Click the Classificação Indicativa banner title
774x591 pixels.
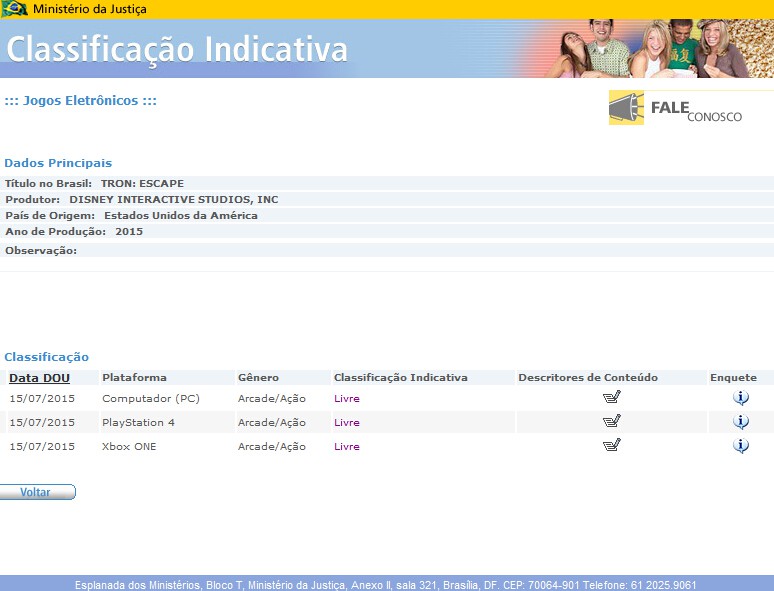coord(177,49)
